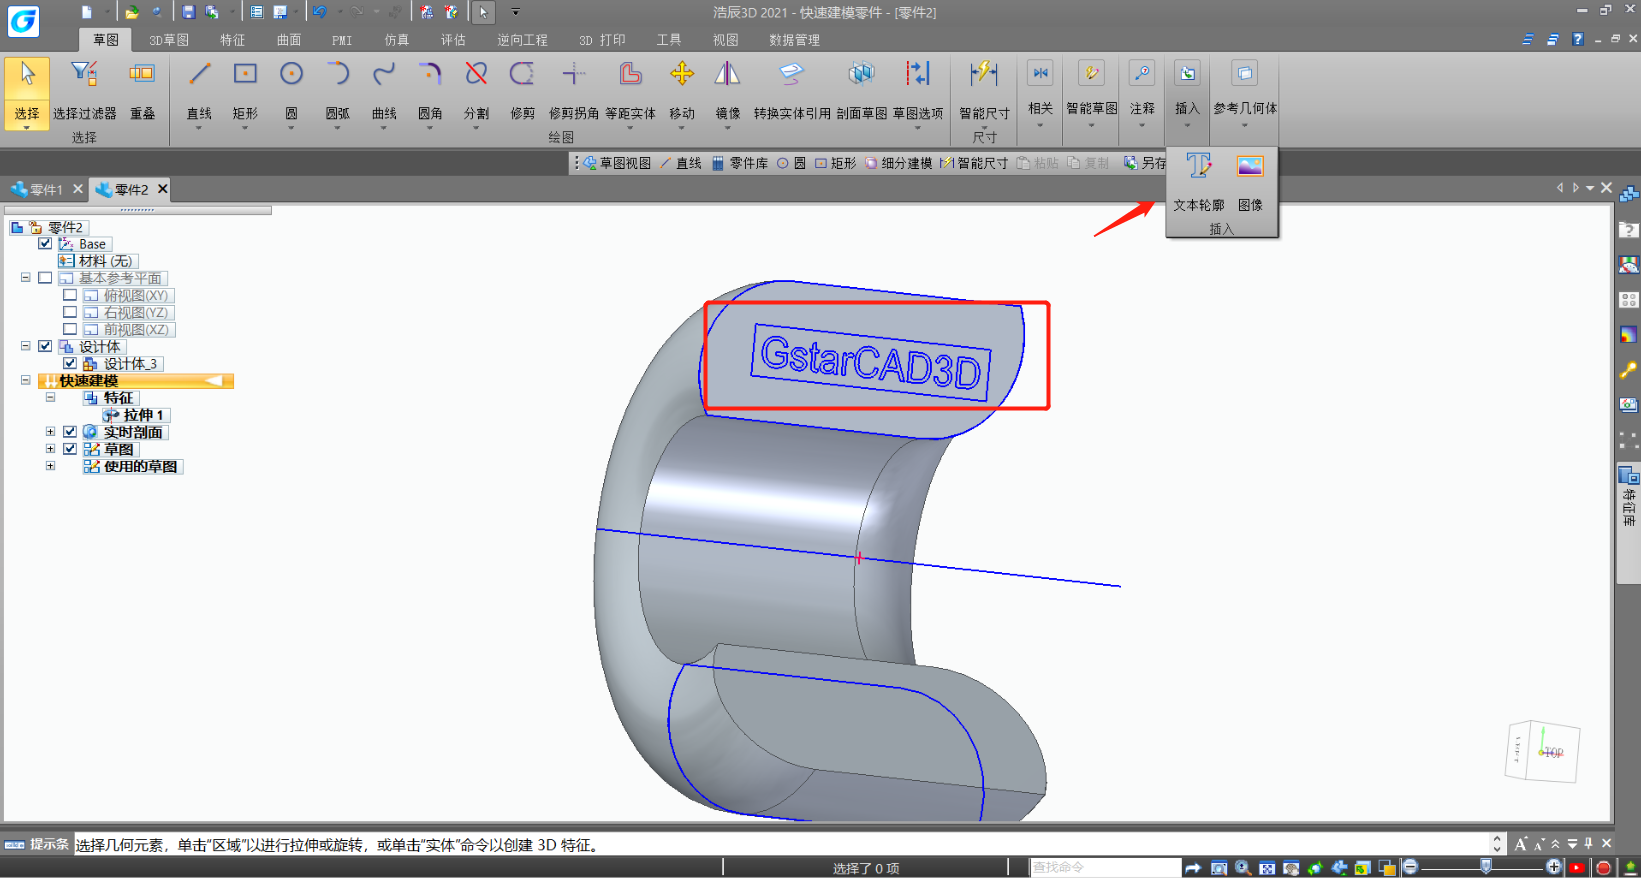Viewport: 1641px width, 878px height.
Task: Click the 查找命令 search field
Action: click(1104, 867)
